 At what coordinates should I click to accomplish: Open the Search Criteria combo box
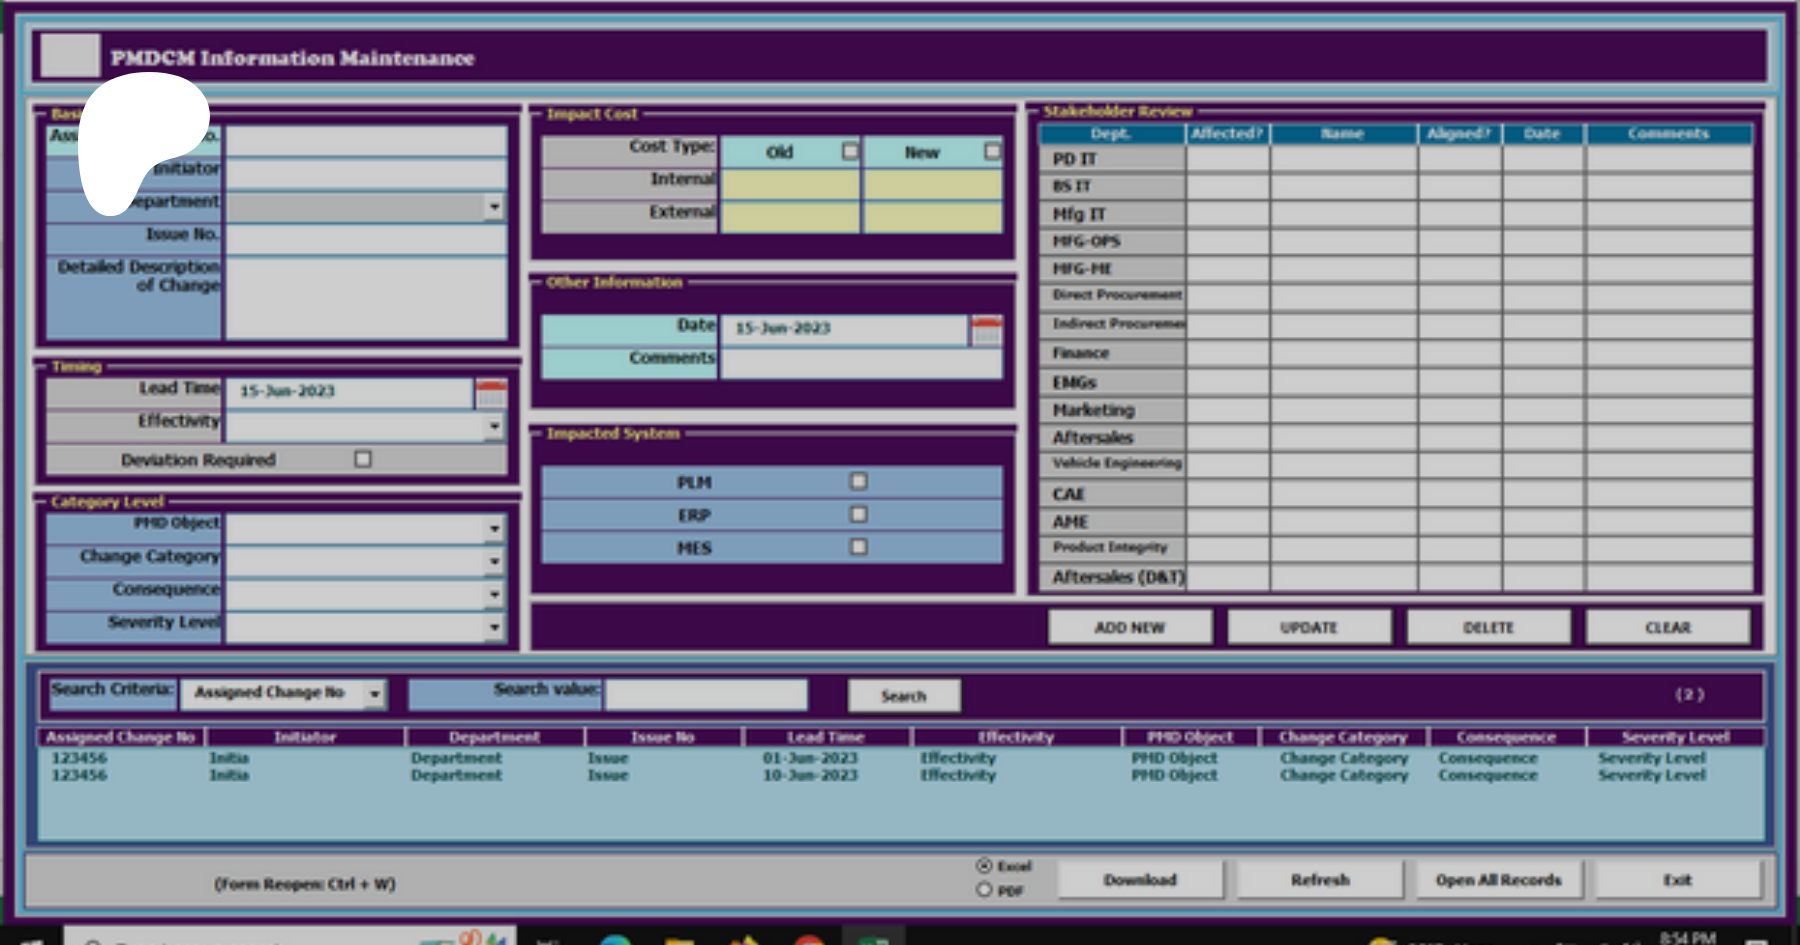pyautogui.click(x=375, y=693)
